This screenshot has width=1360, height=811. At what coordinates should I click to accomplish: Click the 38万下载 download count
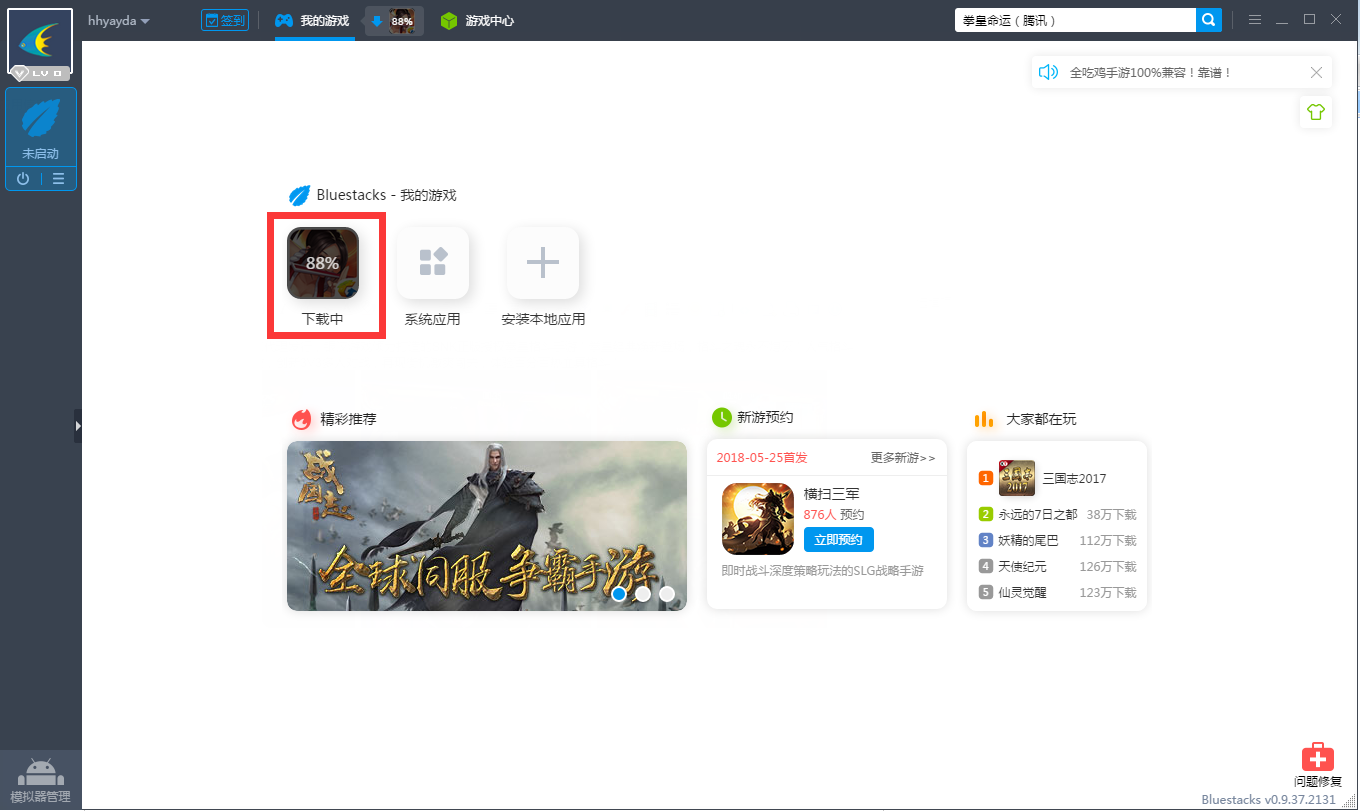(x=1111, y=515)
